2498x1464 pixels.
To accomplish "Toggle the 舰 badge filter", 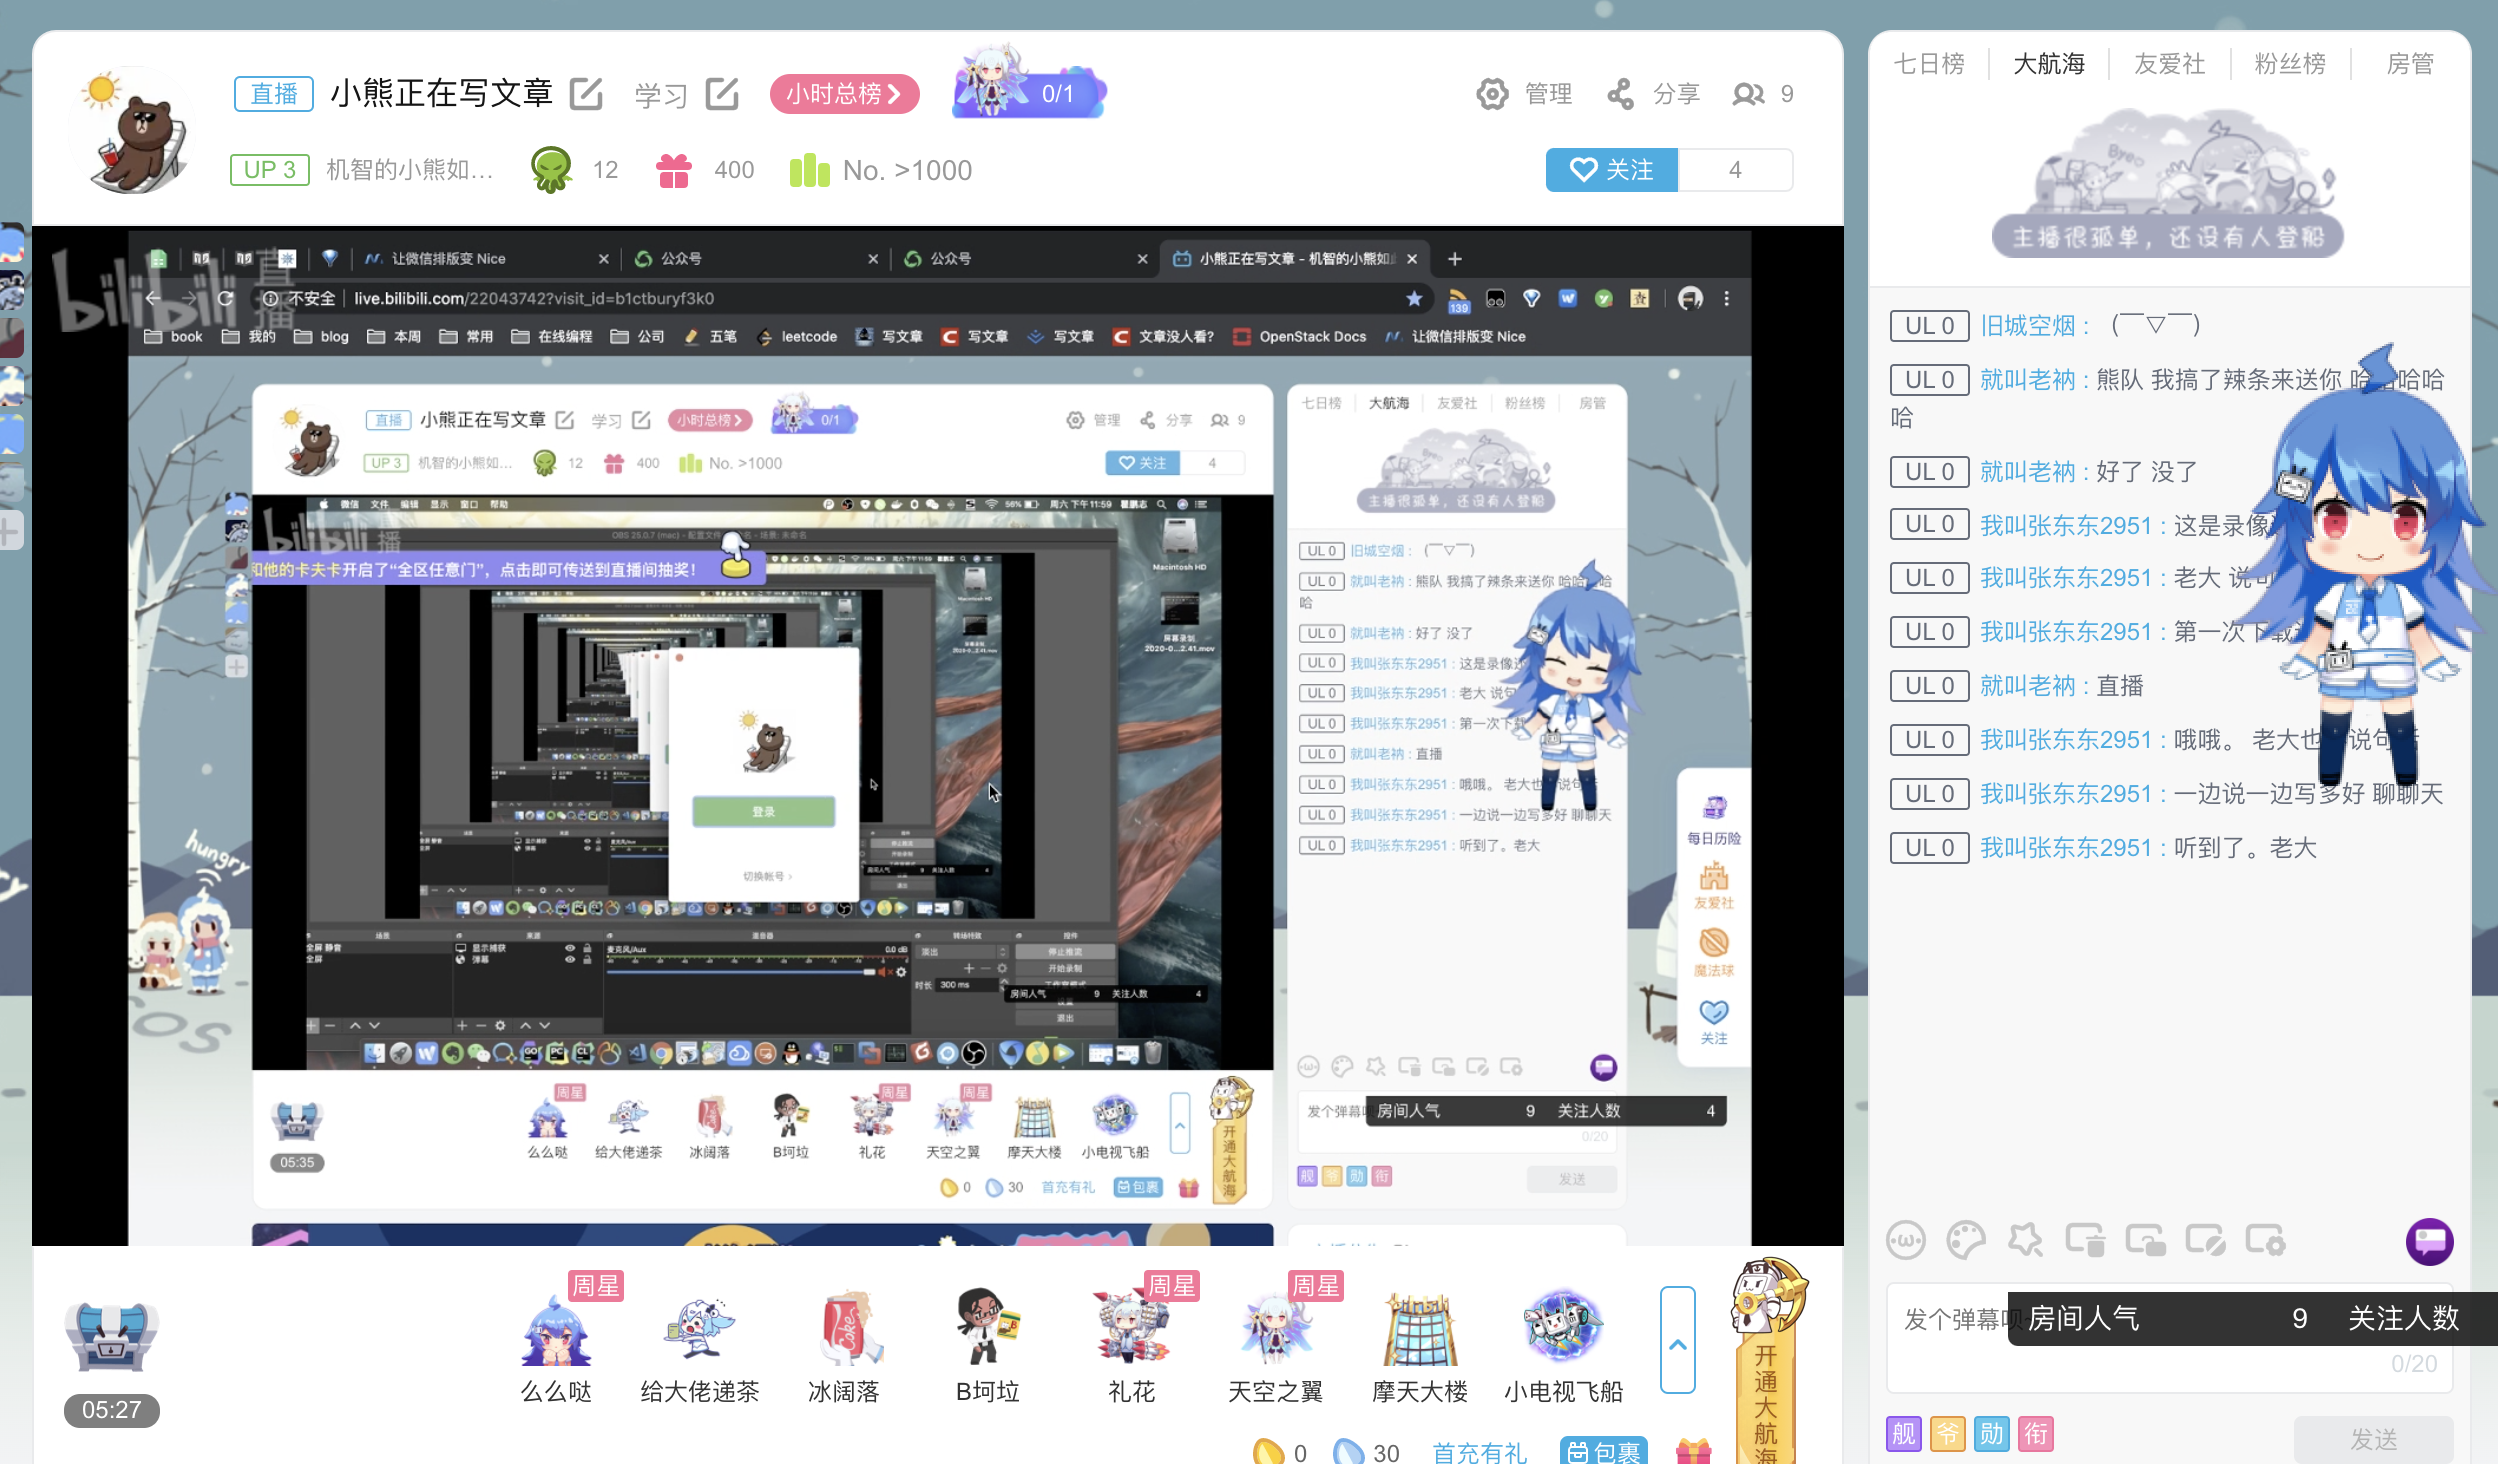I will tap(1904, 1433).
